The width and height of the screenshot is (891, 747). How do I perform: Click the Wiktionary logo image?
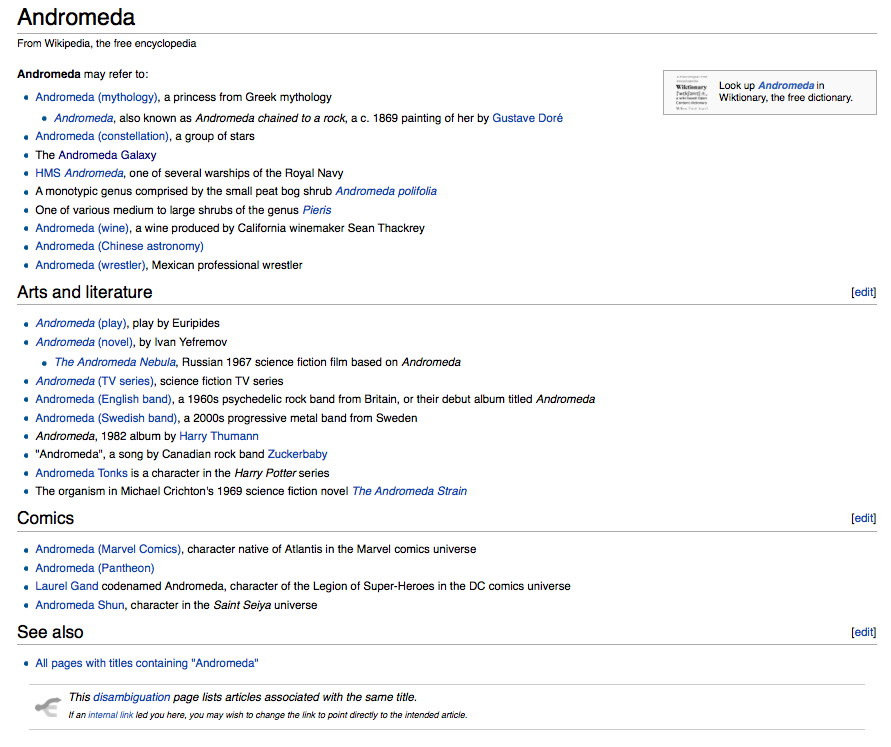tap(691, 92)
